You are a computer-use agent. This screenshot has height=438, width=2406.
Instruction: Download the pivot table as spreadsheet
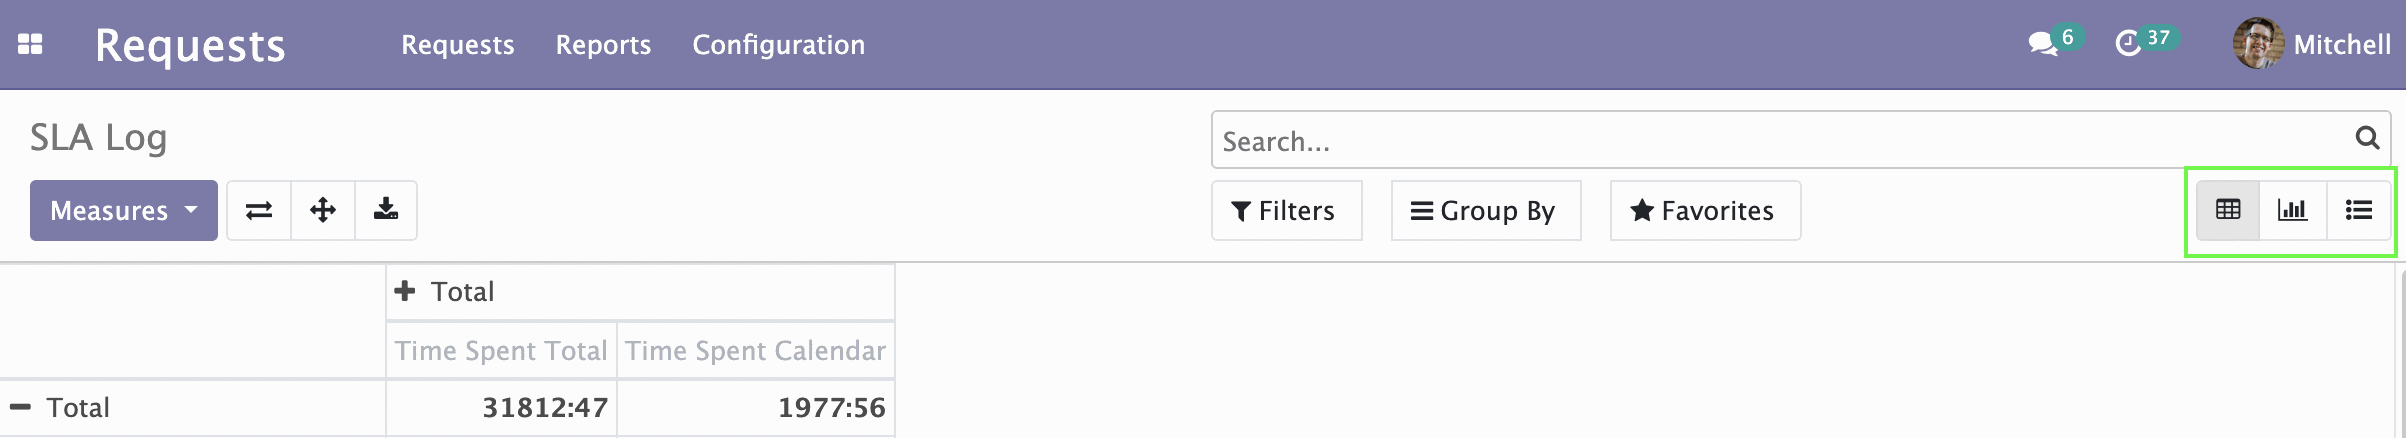[x=386, y=210]
